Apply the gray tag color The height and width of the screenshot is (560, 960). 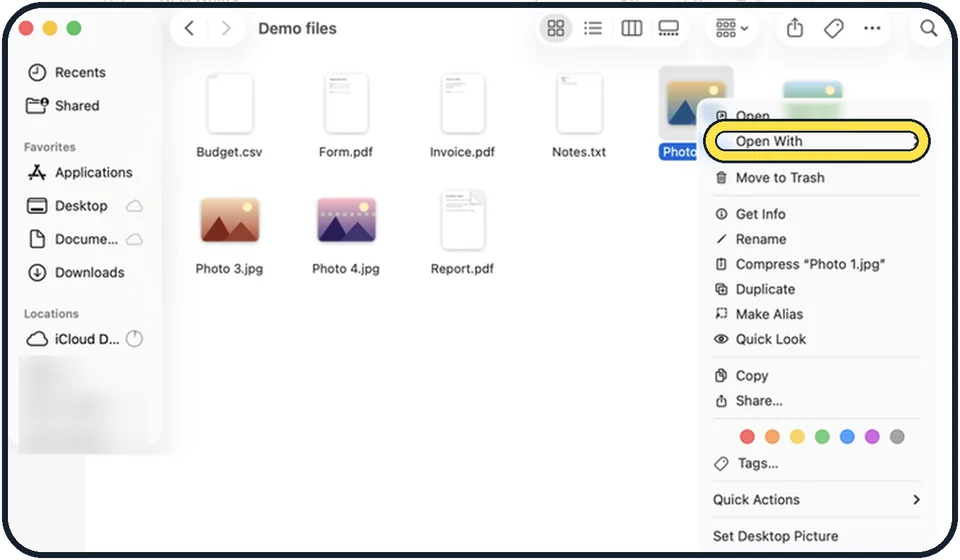click(x=897, y=436)
